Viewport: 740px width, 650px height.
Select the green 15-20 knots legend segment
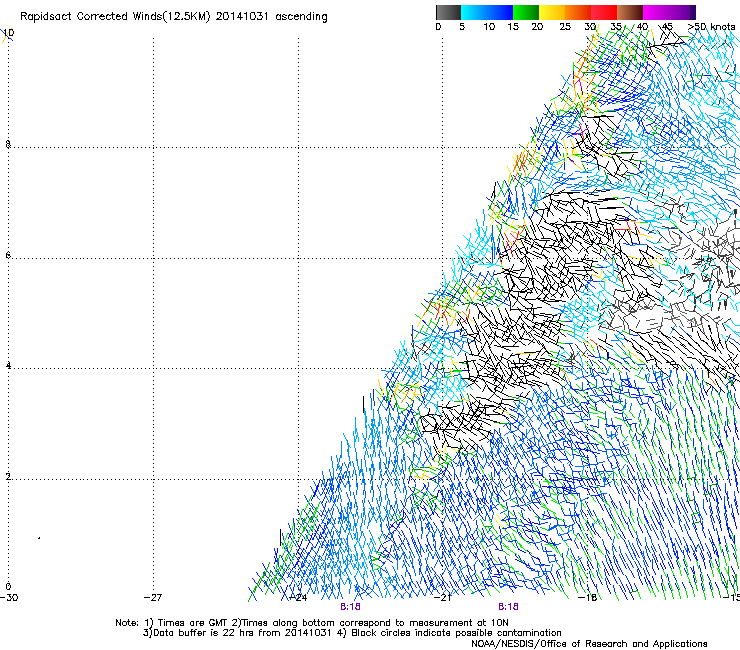[526, 12]
